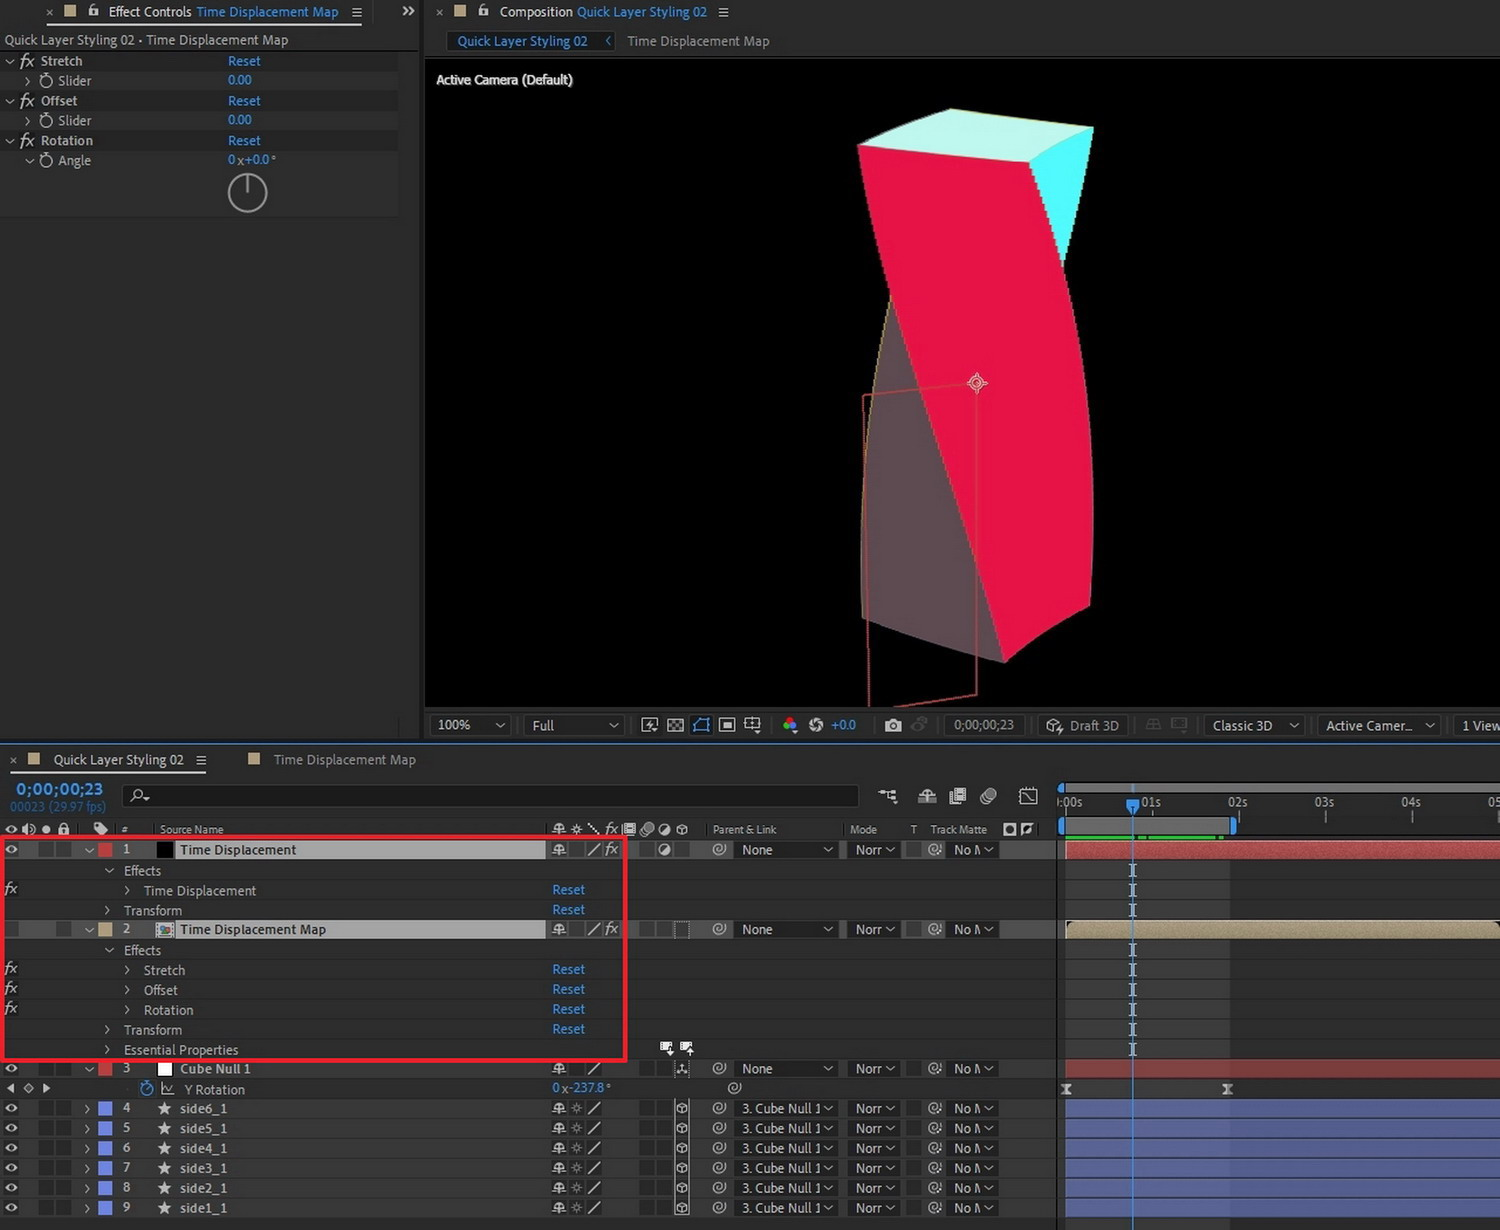Hide the Time Displacement layer with its eye icon
Image resolution: width=1500 pixels, height=1230 pixels.
12,850
